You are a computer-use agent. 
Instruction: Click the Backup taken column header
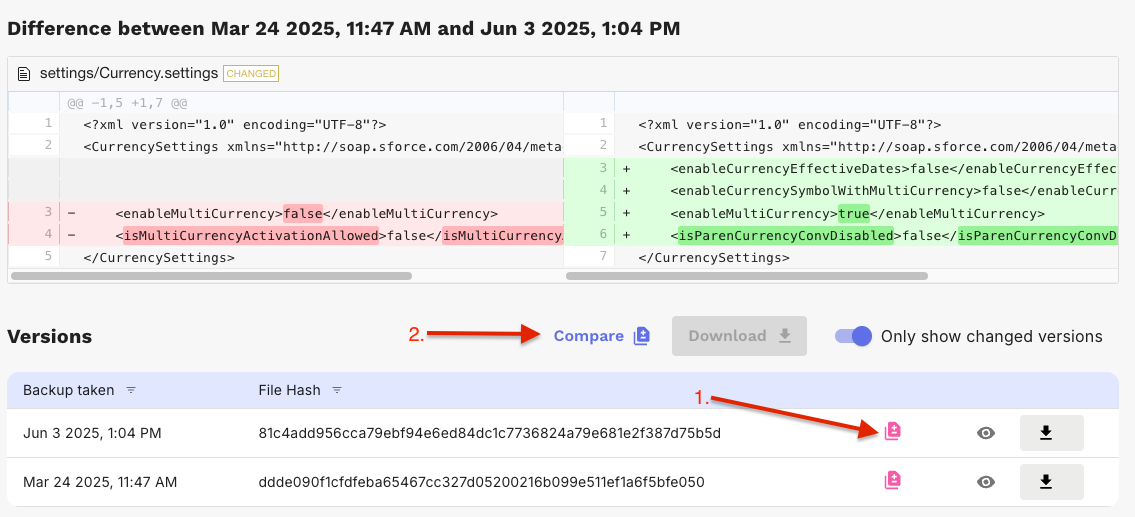68,390
